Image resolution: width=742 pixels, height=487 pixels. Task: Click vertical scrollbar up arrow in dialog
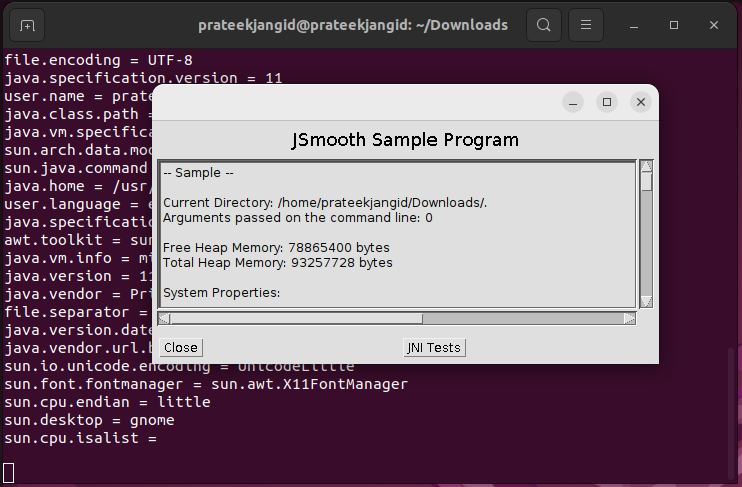pos(646,166)
